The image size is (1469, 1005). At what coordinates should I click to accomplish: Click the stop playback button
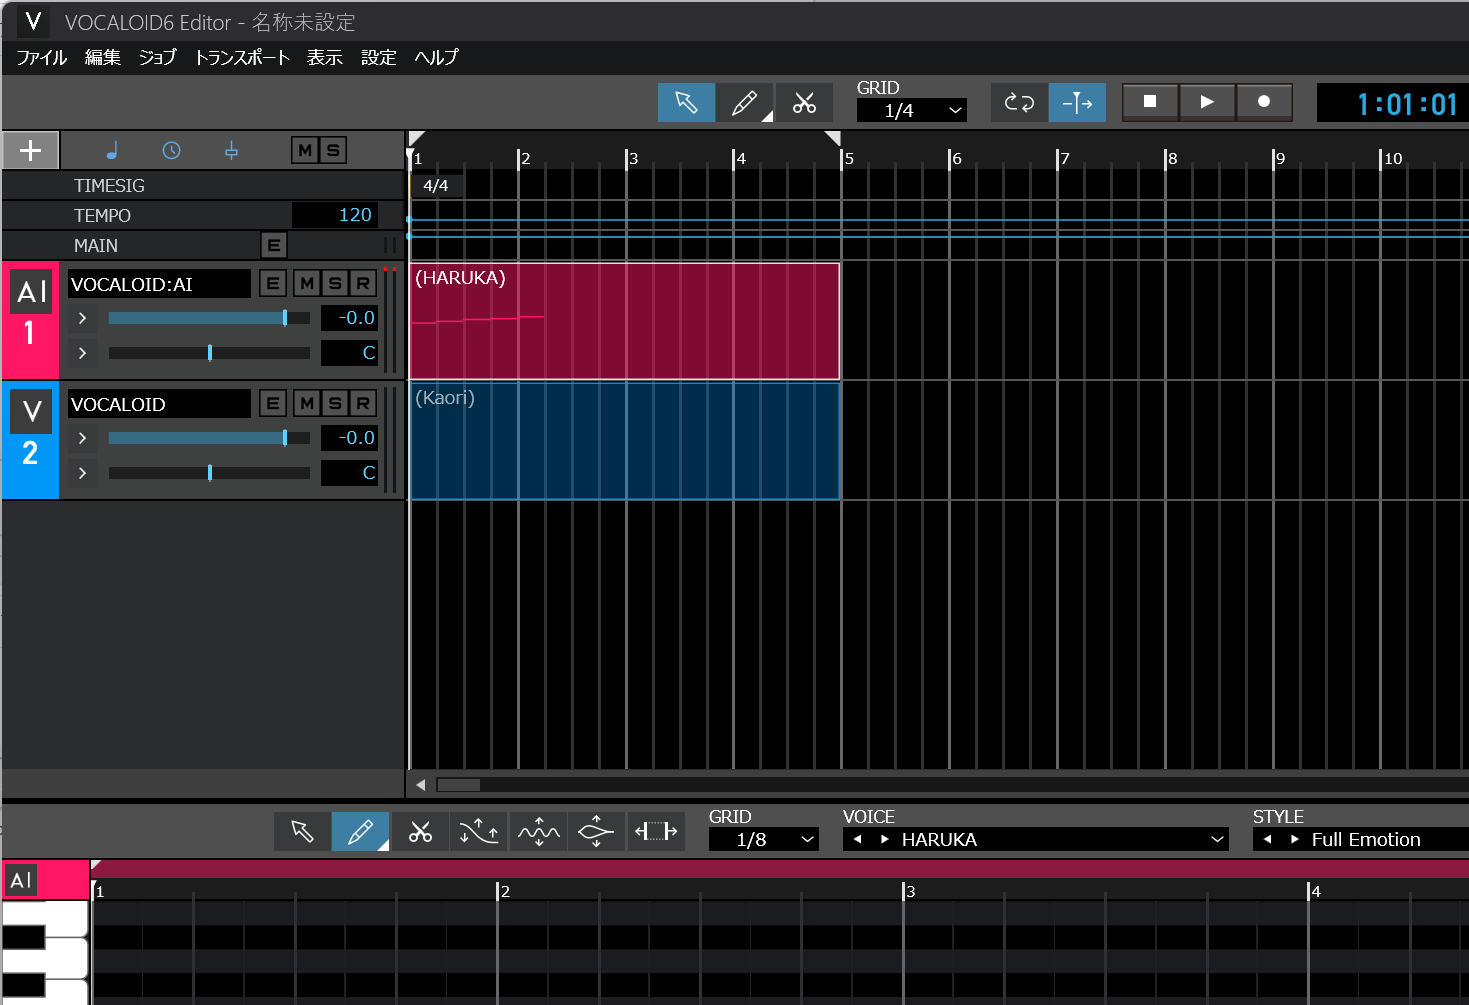pyautogui.click(x=1150, y=102)
